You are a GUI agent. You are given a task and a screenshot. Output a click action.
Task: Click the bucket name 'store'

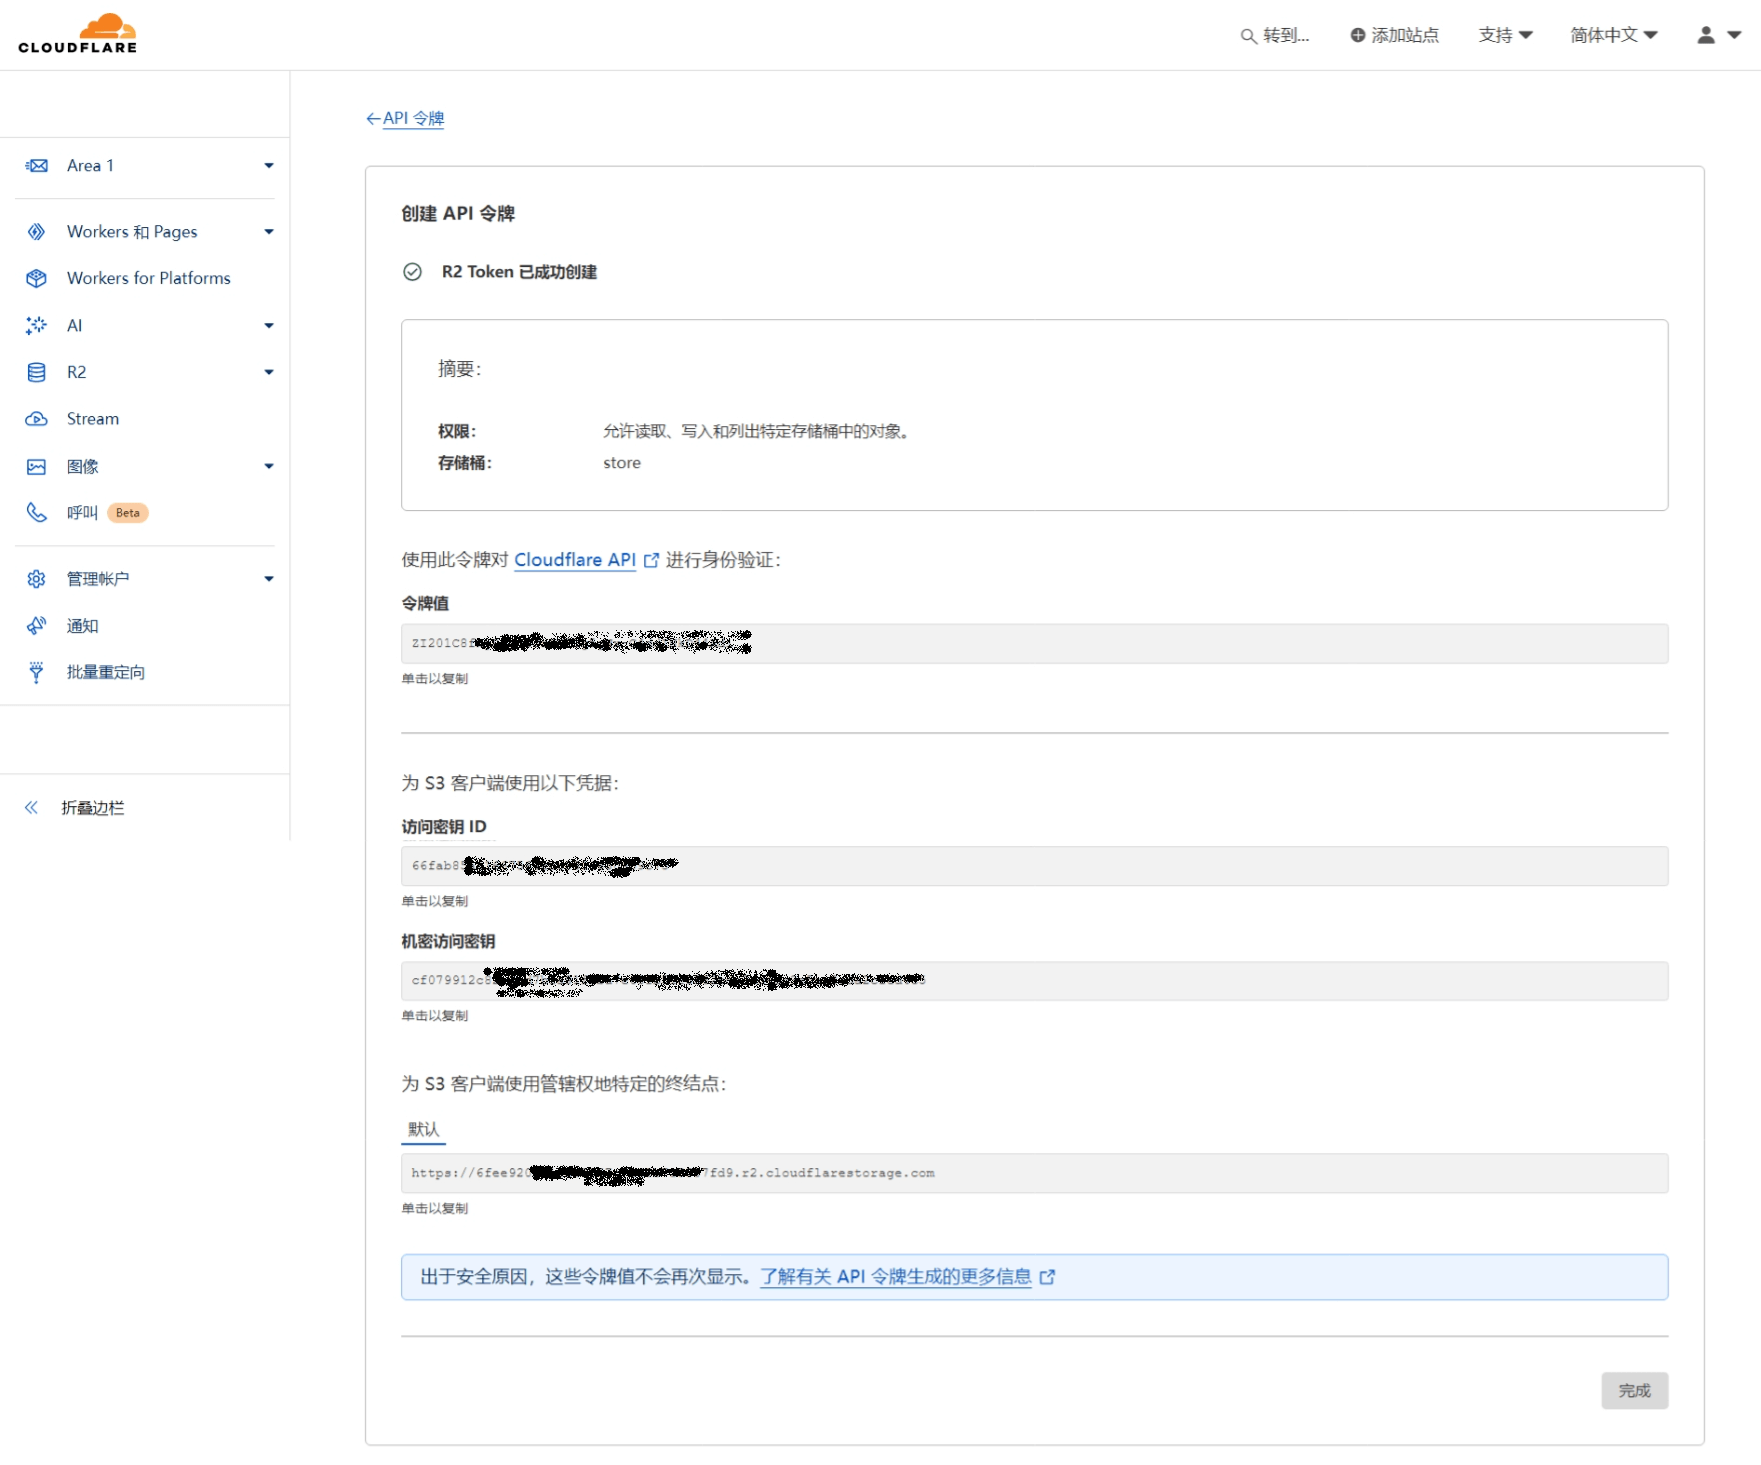tap(622, 463)
